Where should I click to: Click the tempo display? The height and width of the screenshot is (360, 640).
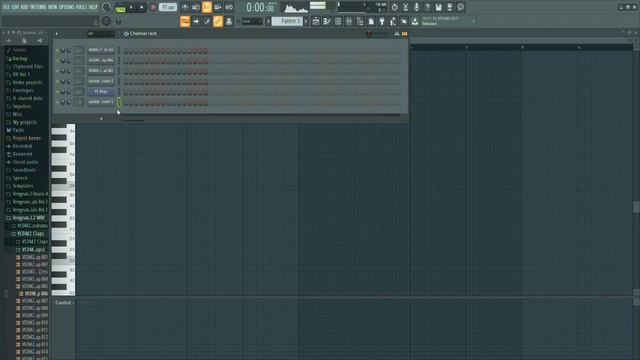168,7
